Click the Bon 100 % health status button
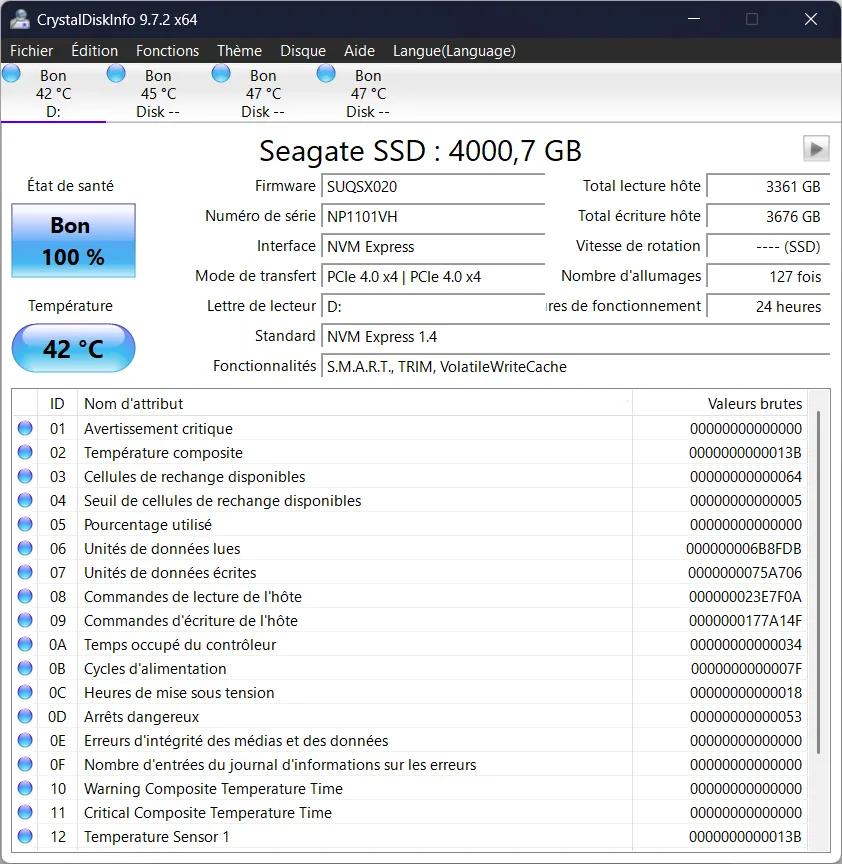The height and width of the screenshot is (864, 842). click(73, 241)
